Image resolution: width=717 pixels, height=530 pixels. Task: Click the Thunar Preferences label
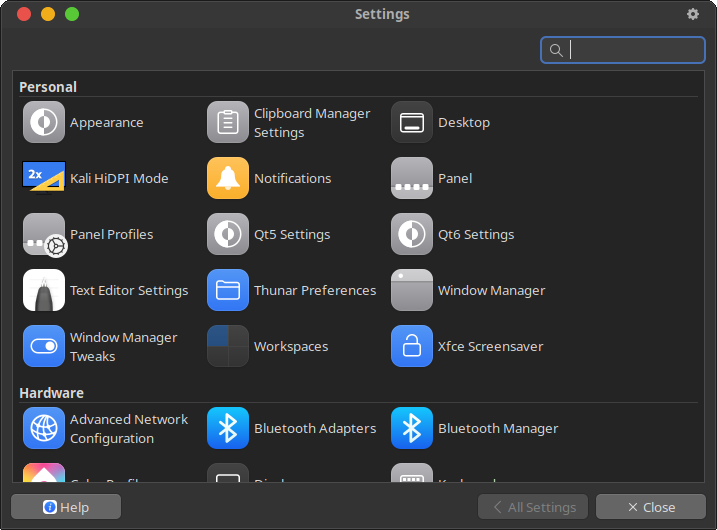(315, 290)
